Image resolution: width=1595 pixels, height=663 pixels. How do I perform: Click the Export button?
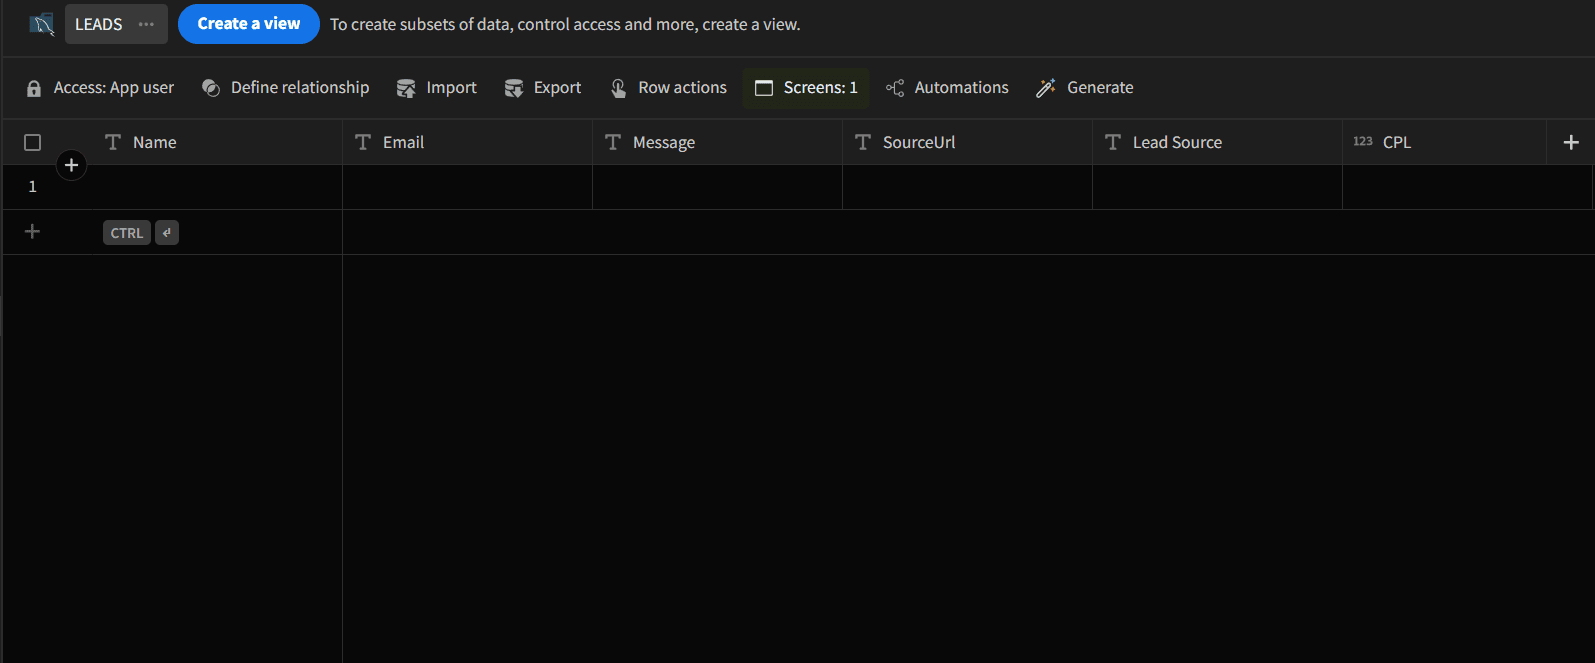point(543,88)
